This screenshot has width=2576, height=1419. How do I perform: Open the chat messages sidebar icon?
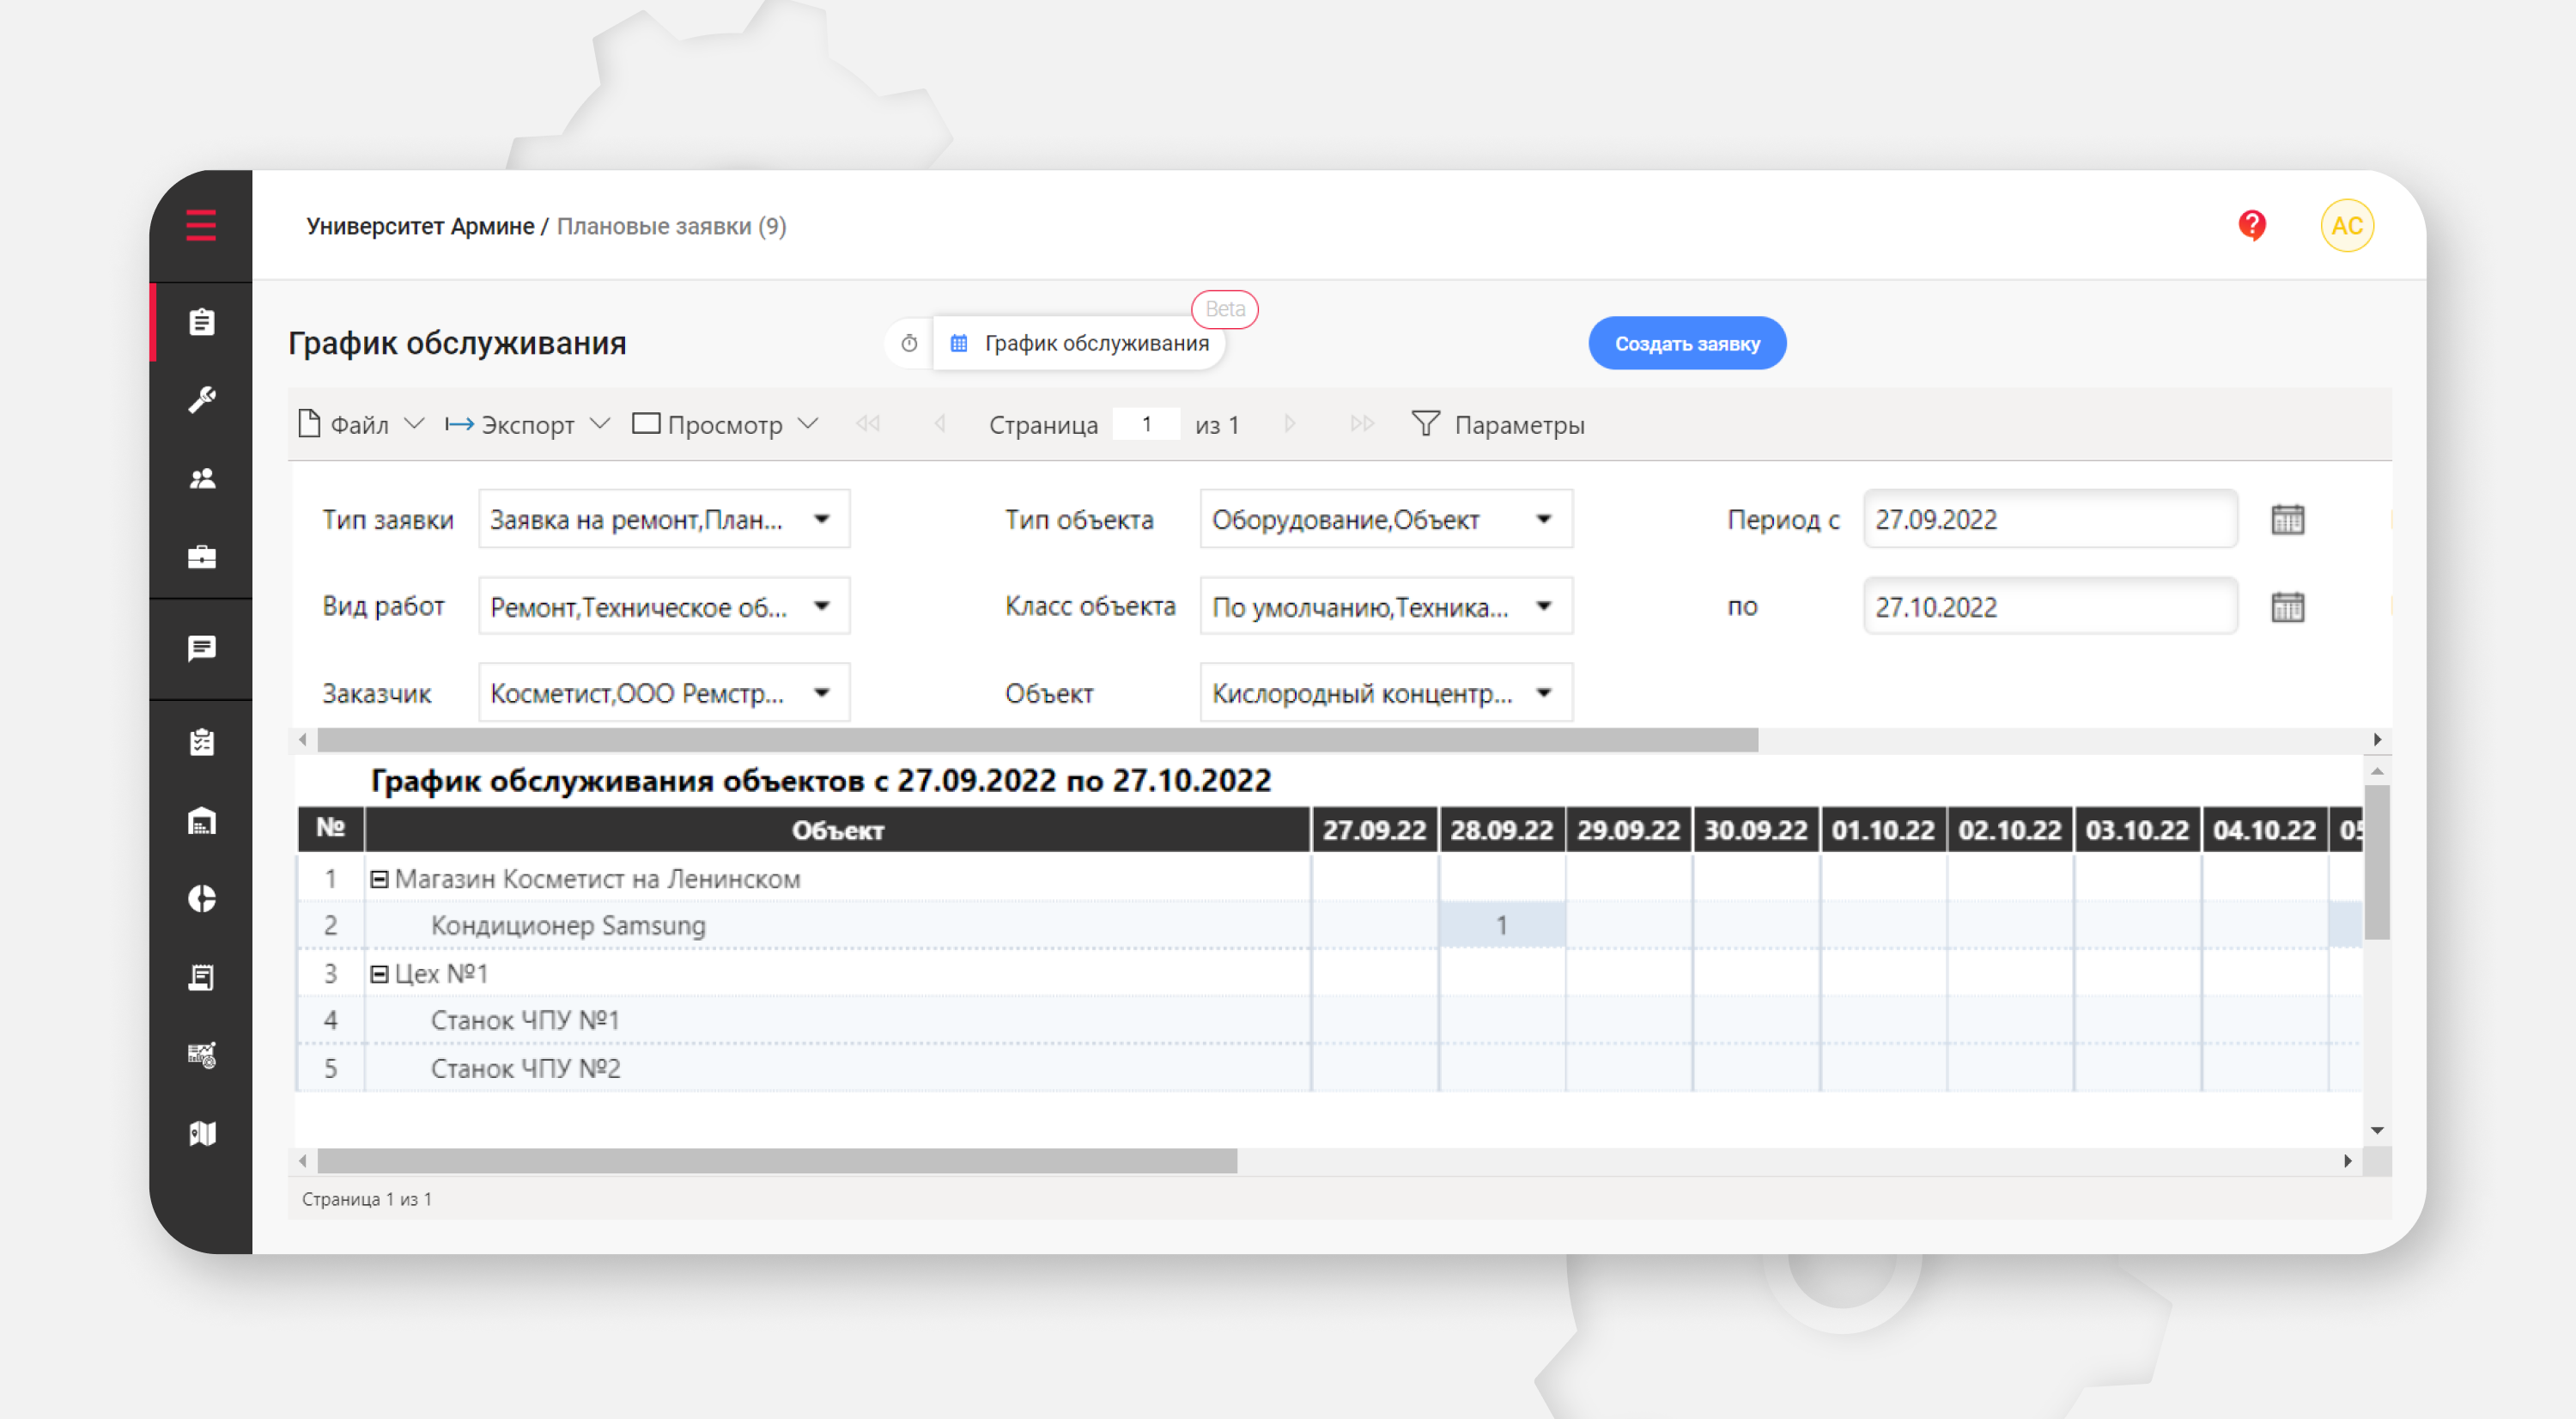[x=202, y=649]
